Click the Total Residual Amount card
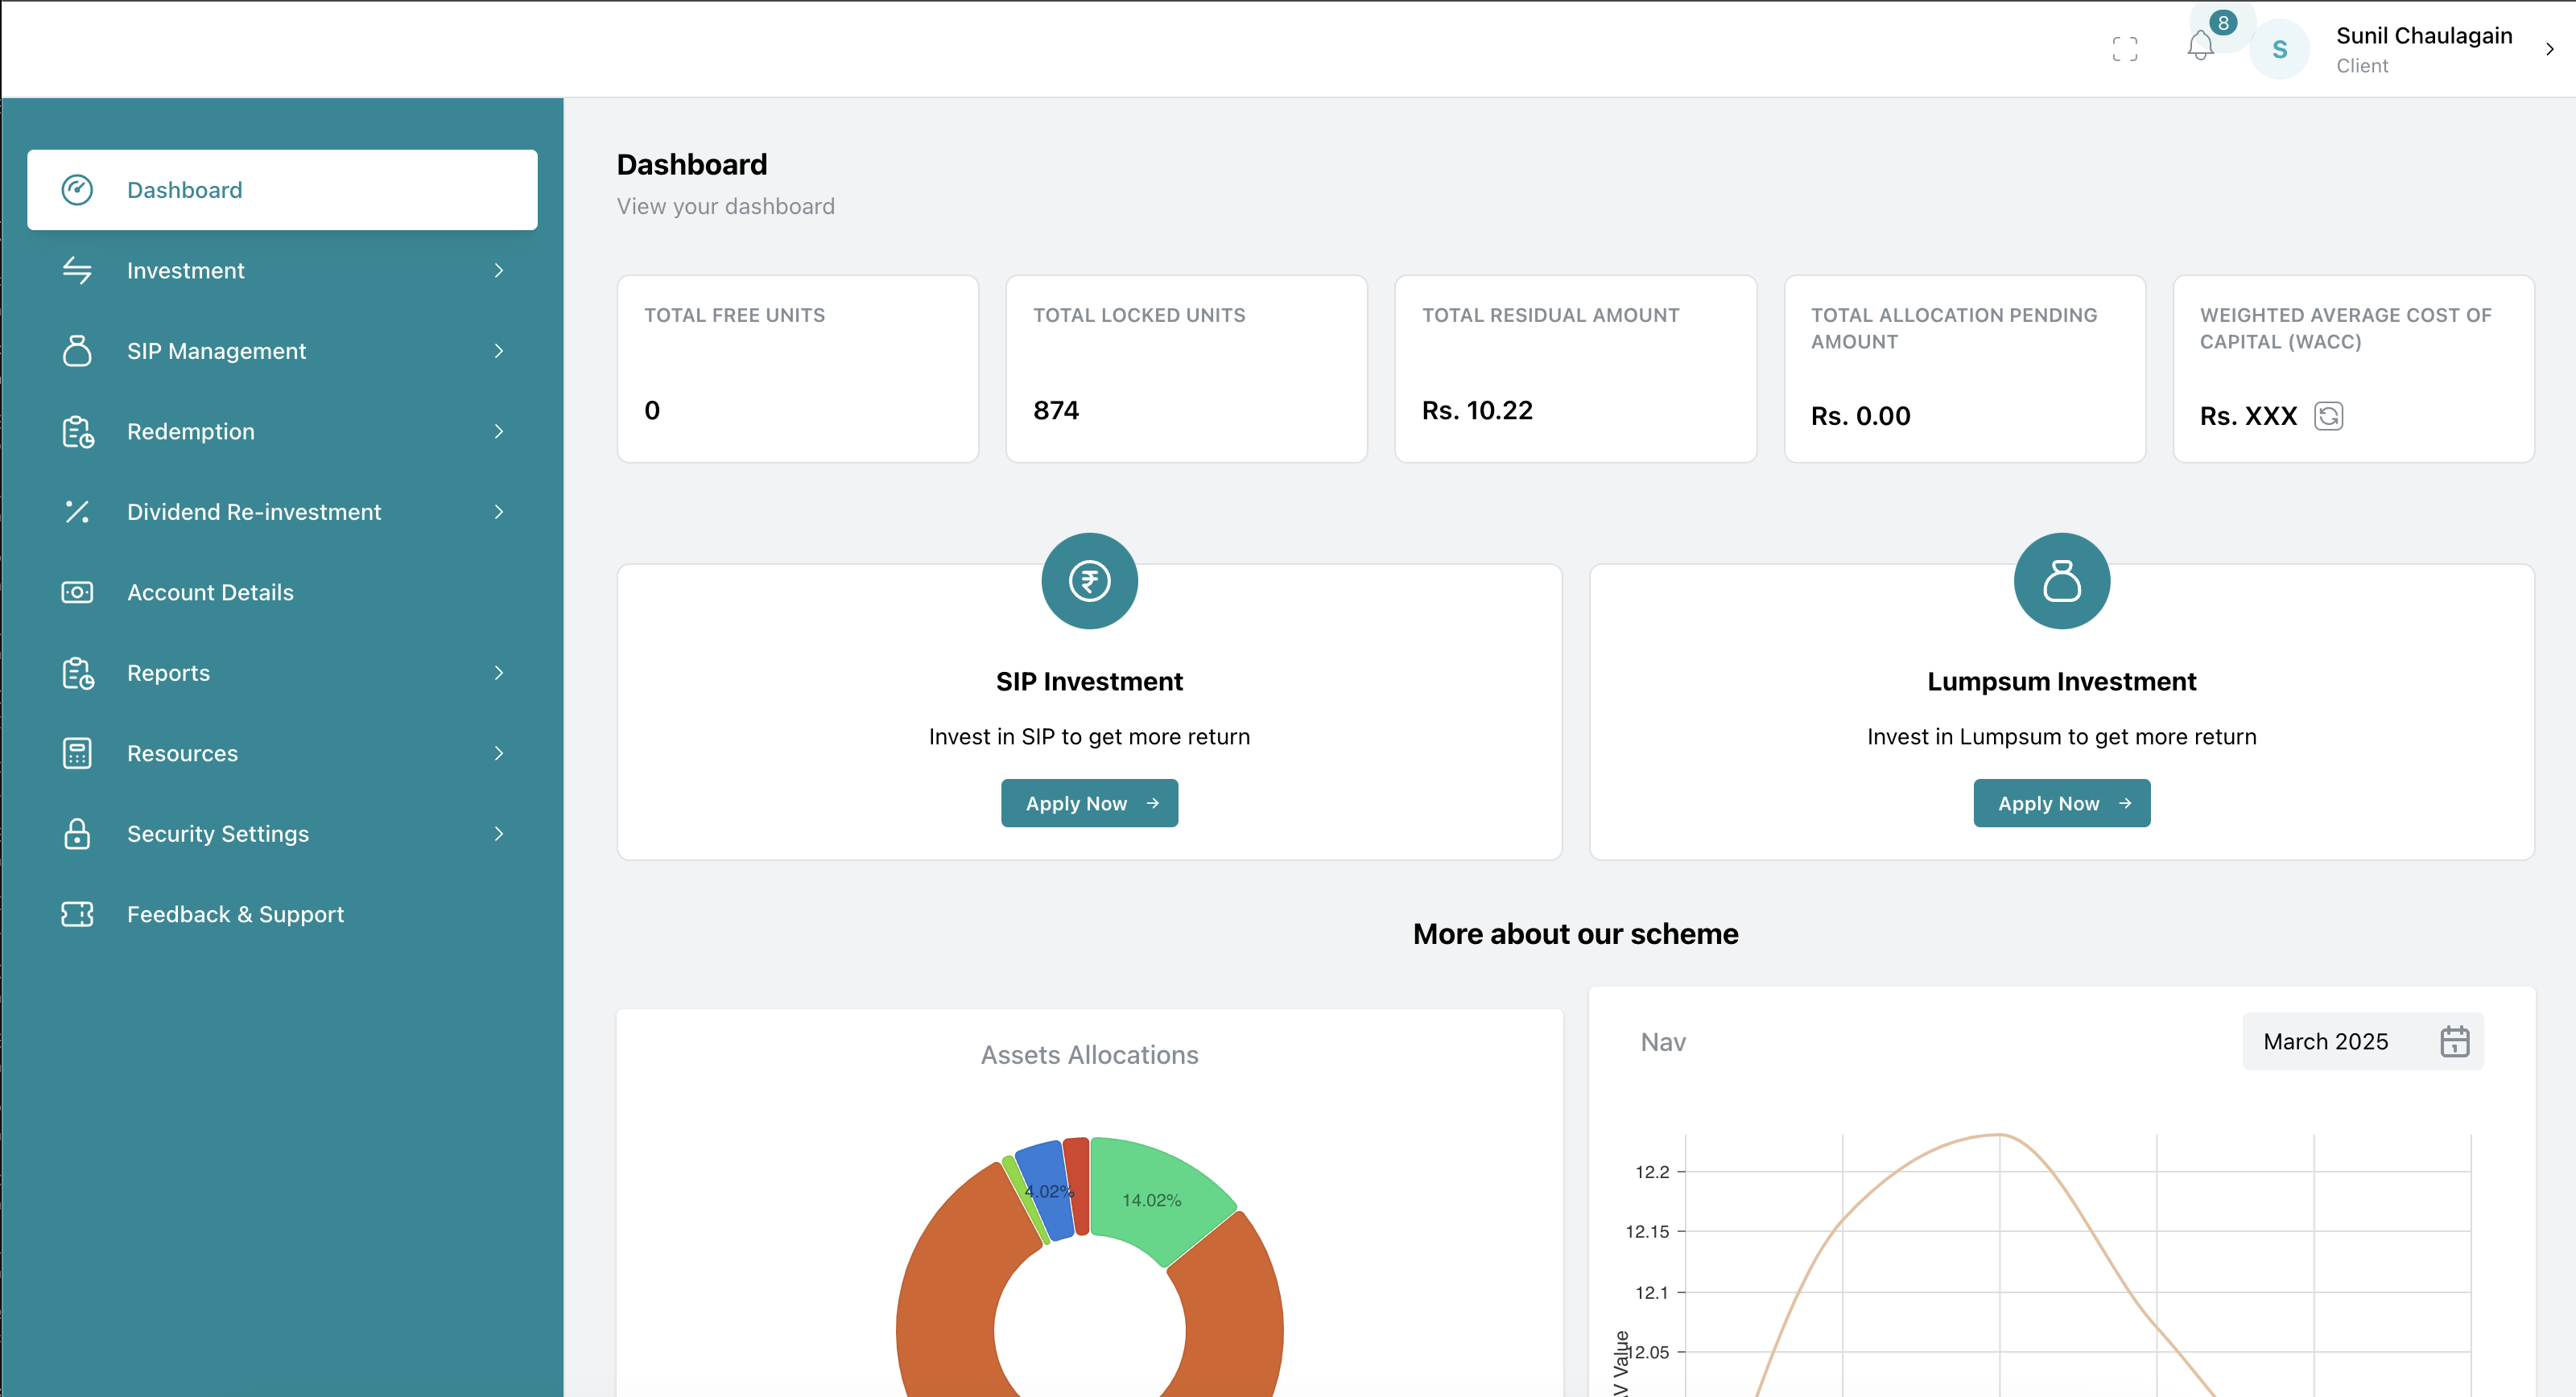 pos(1575,369)
